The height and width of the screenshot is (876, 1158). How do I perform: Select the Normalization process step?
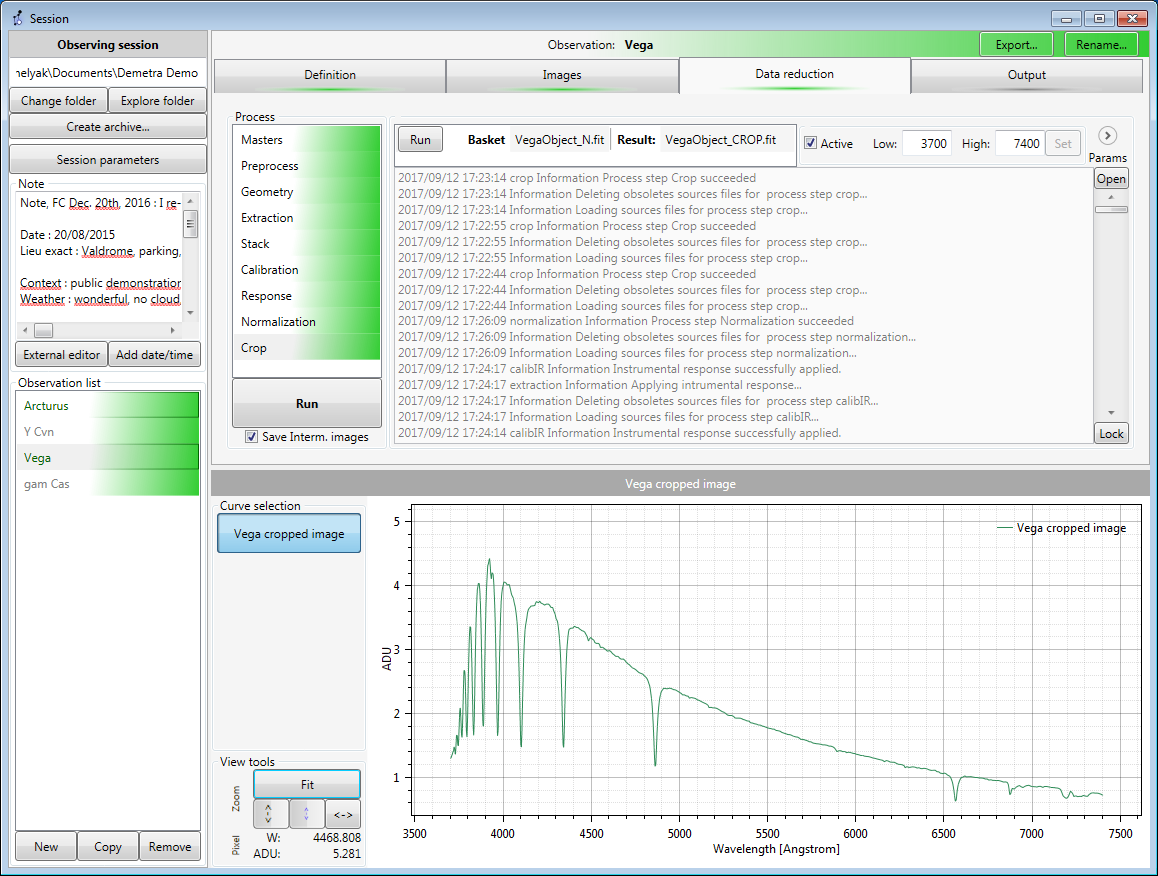click(306, 322)
